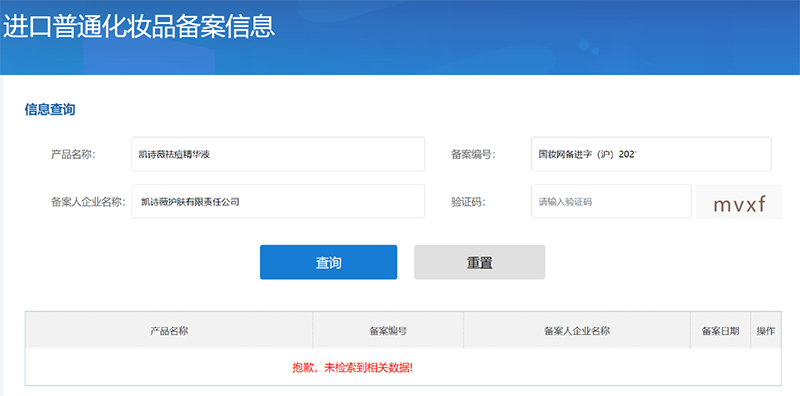Click the 备案人企业名称: form label
The height and width of the screenshot is (396, 800).
click(x=88, y=202)
